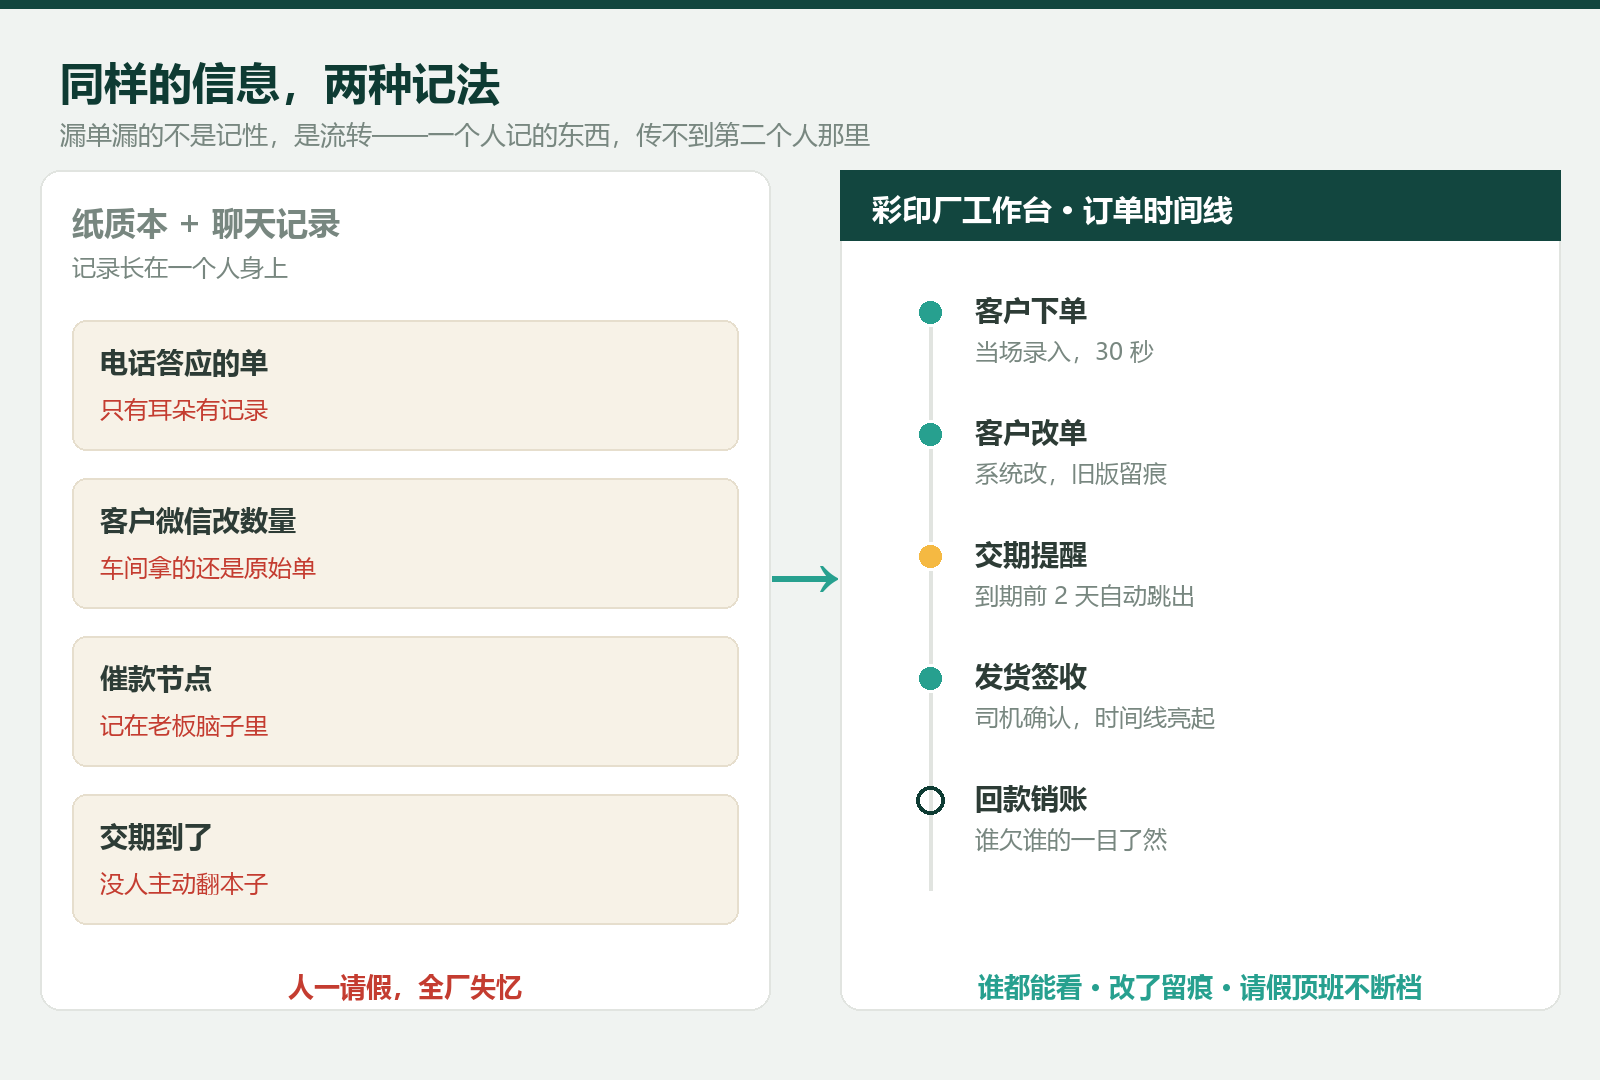Select the 客户微信改数量 card
Image resolution: width=1600 pixels, height=1080 pixels.
[x=405, y=544]
